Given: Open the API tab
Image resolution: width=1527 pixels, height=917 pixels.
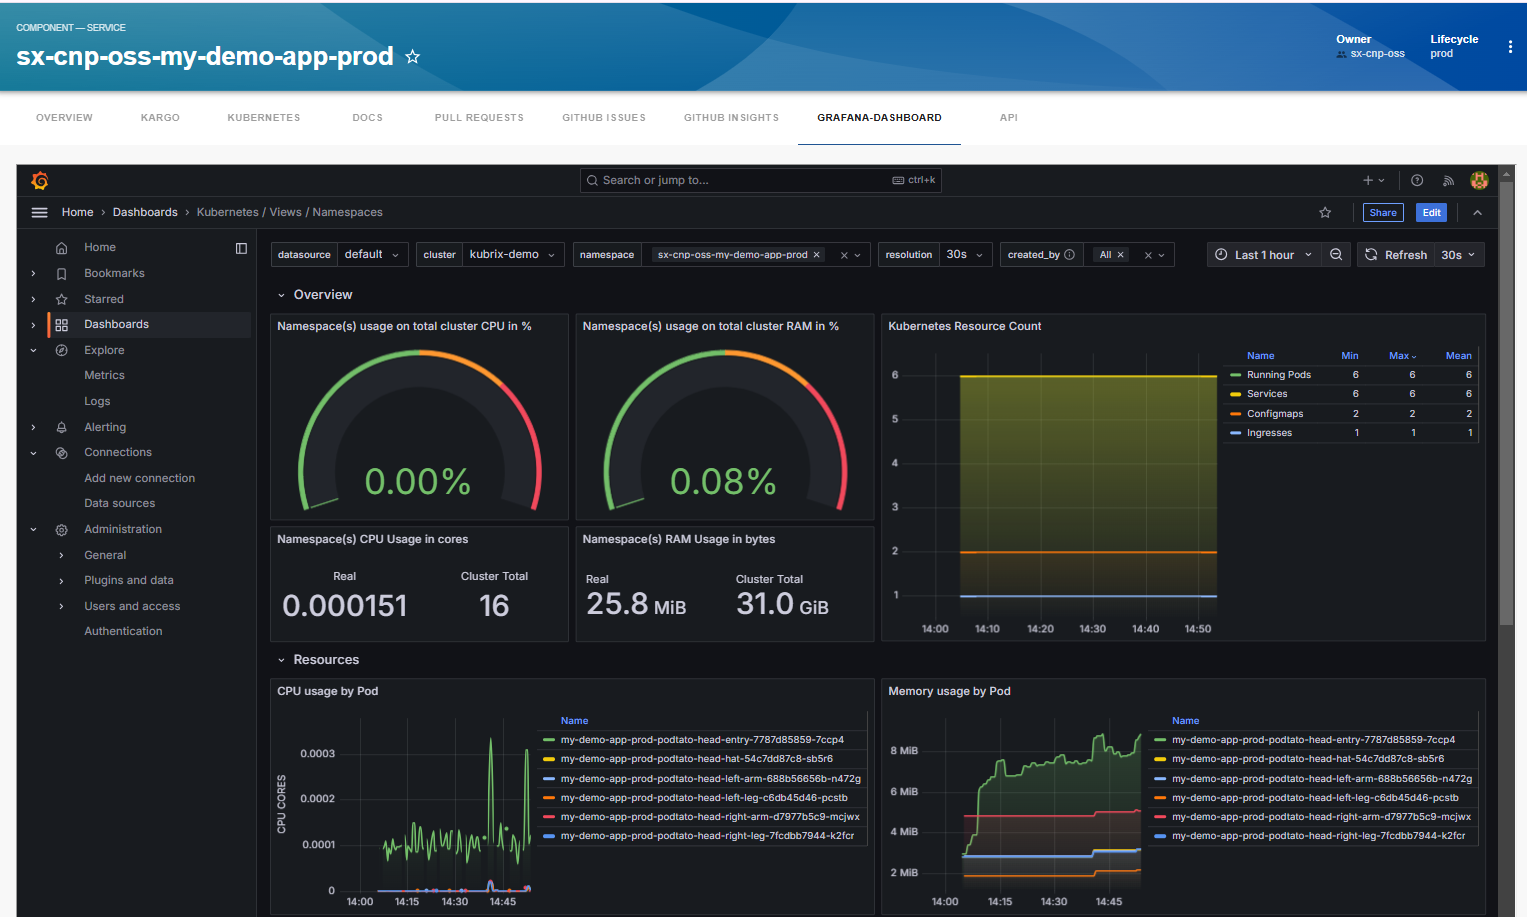Looking at the screenshot, I should pyautogui.click(x=1009, y=118).
